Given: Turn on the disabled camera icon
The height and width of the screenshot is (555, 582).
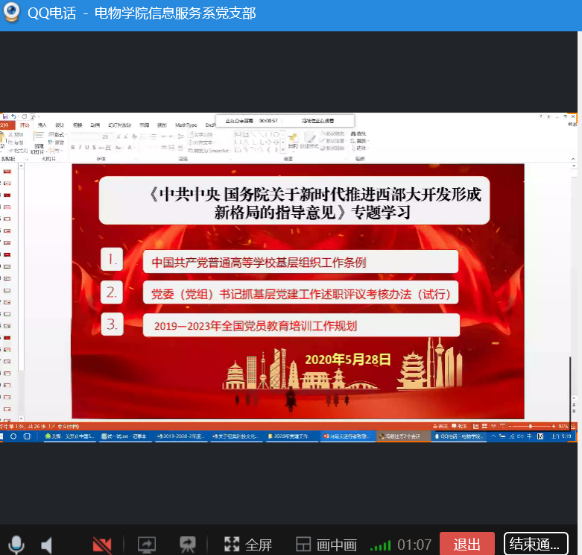Looking at the screenshot, I should 102,545.
